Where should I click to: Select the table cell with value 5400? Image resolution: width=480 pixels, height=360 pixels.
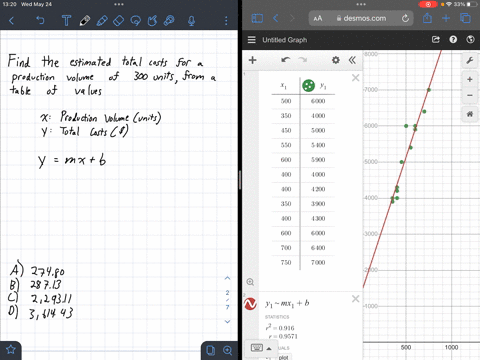[318, 145]
